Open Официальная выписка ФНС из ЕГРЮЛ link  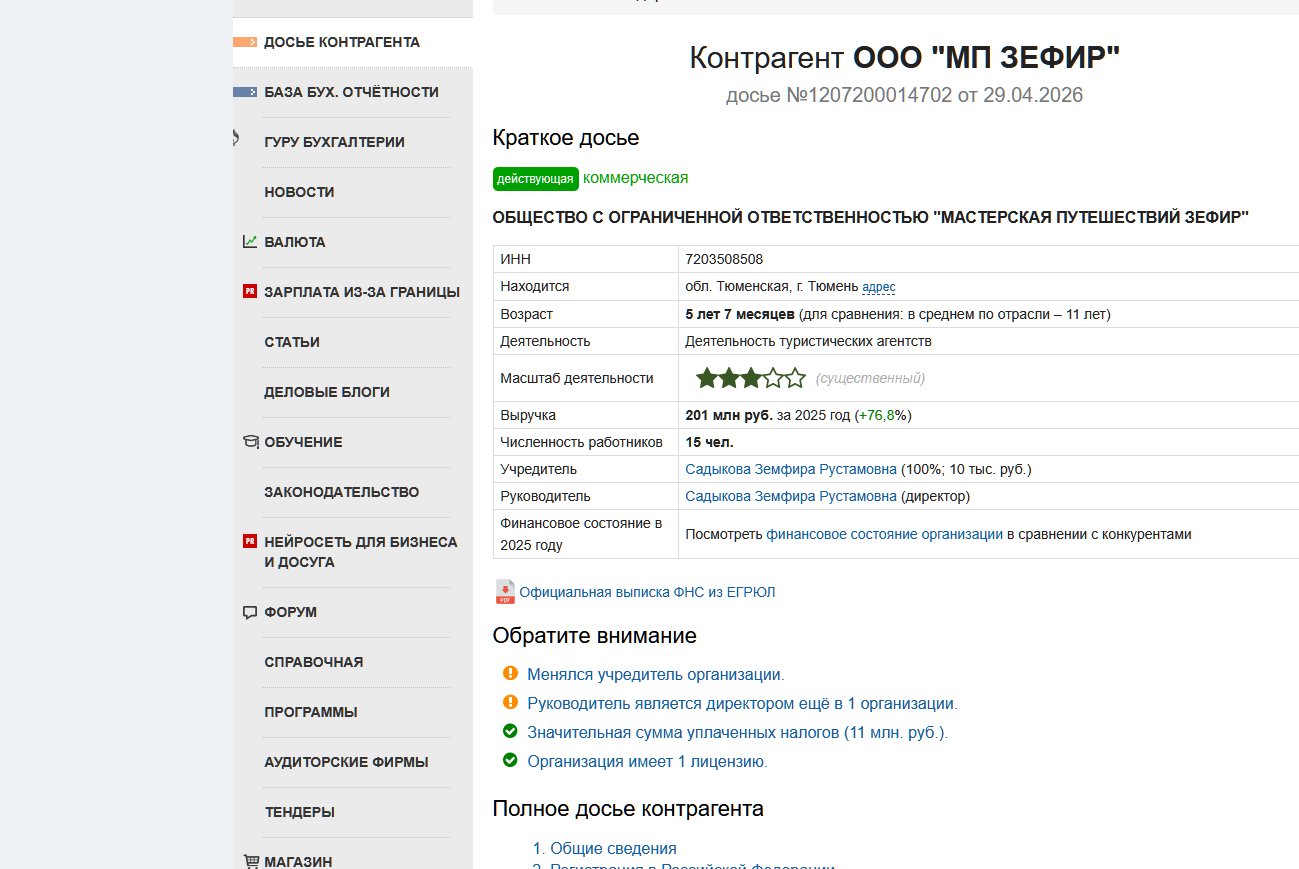tap(647, 592)
